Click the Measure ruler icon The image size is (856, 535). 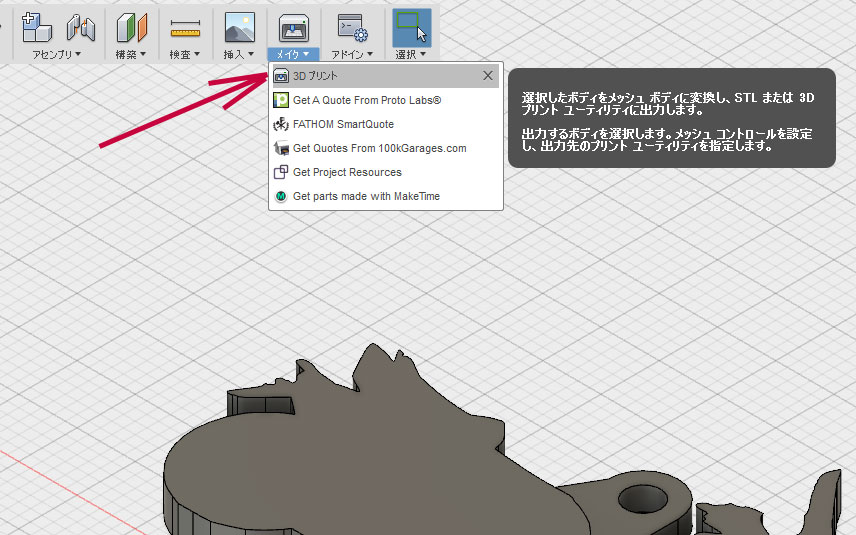pos(185,27)
